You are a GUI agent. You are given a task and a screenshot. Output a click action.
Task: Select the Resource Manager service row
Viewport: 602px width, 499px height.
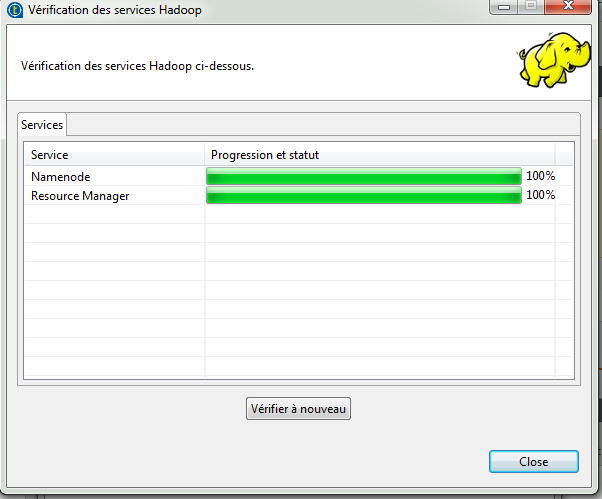pos(299,195)
